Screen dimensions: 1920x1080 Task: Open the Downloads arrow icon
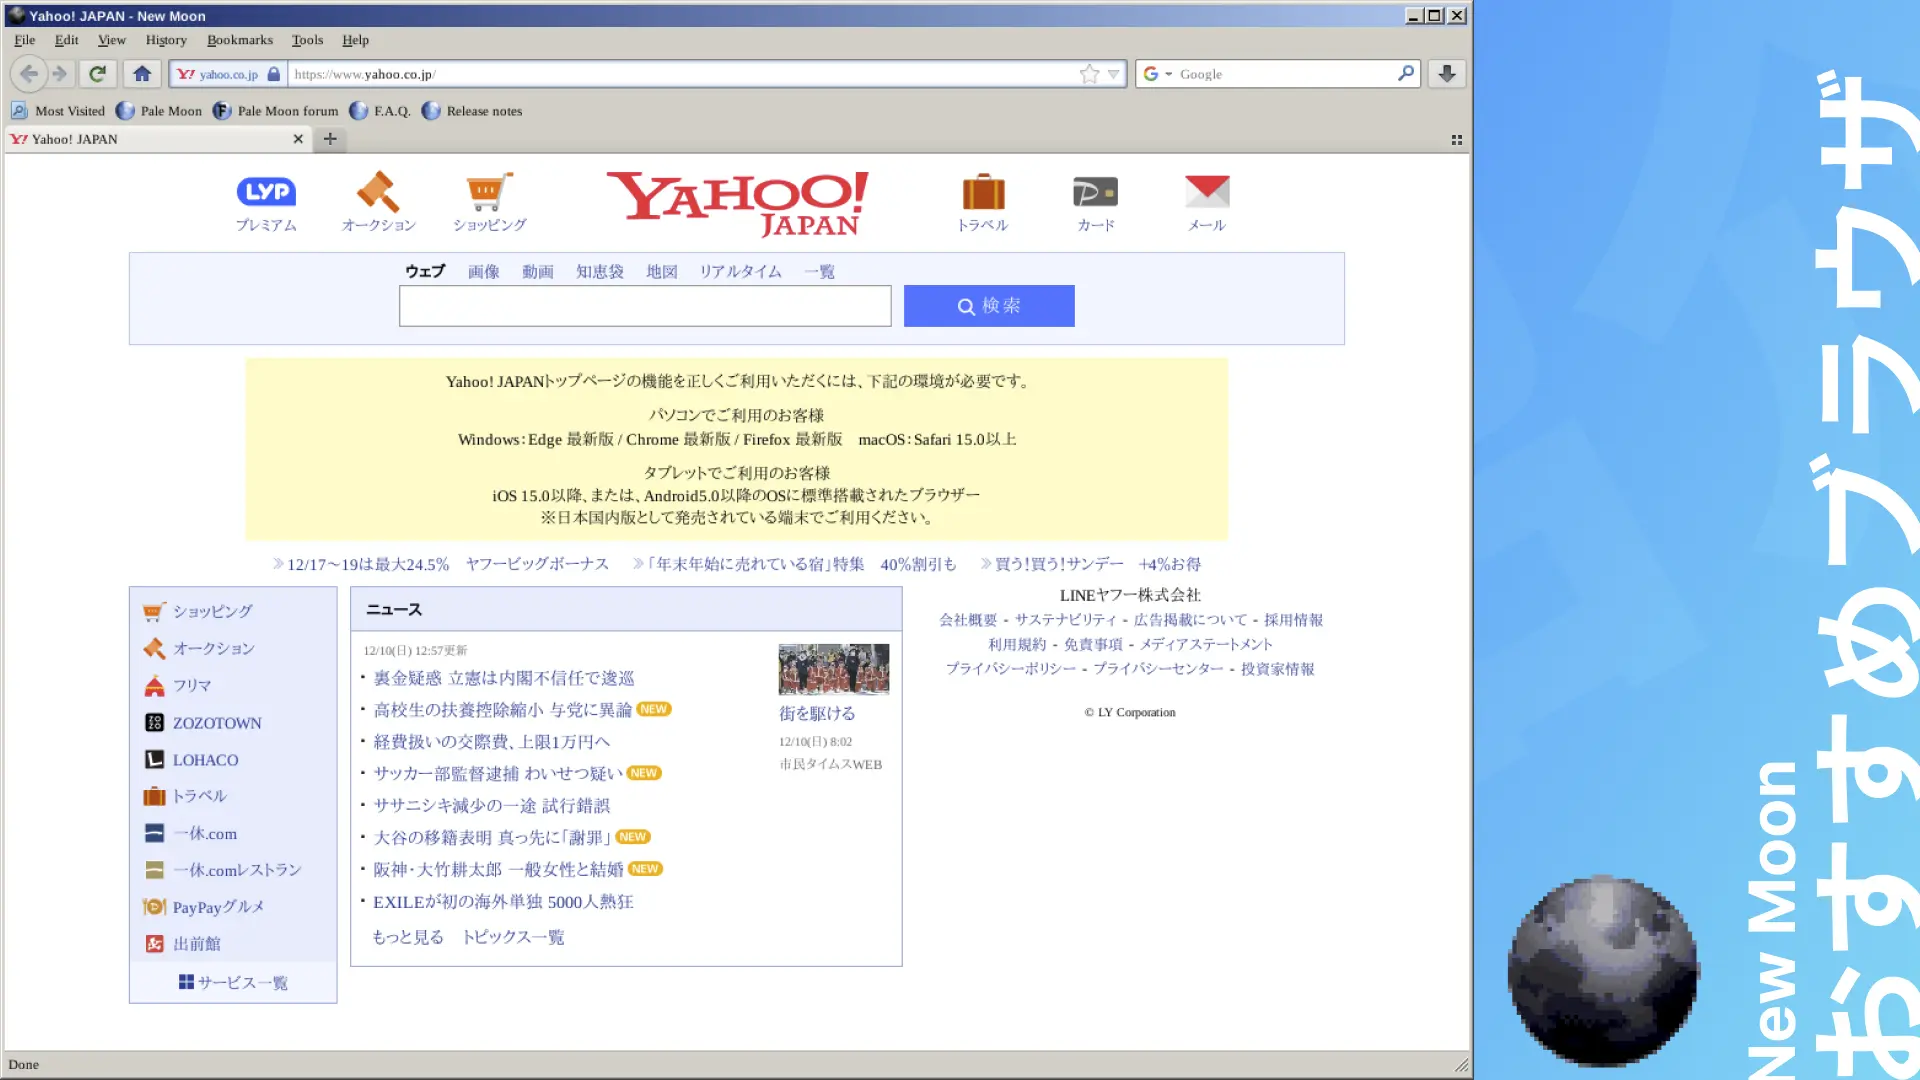click(x=1446, y=73)
